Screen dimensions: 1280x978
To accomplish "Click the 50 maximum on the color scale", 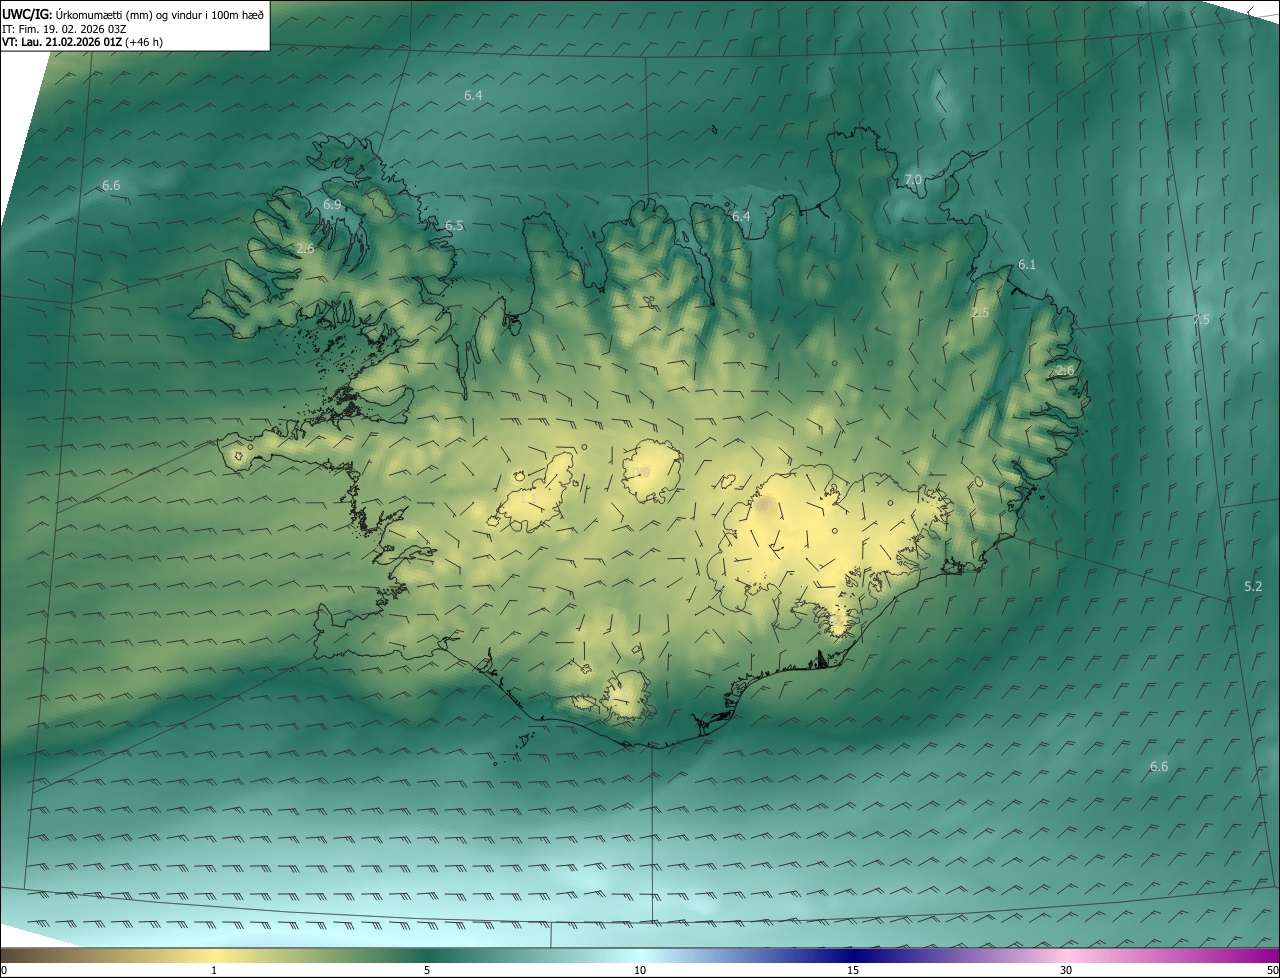I will (x=1272, y=970).
